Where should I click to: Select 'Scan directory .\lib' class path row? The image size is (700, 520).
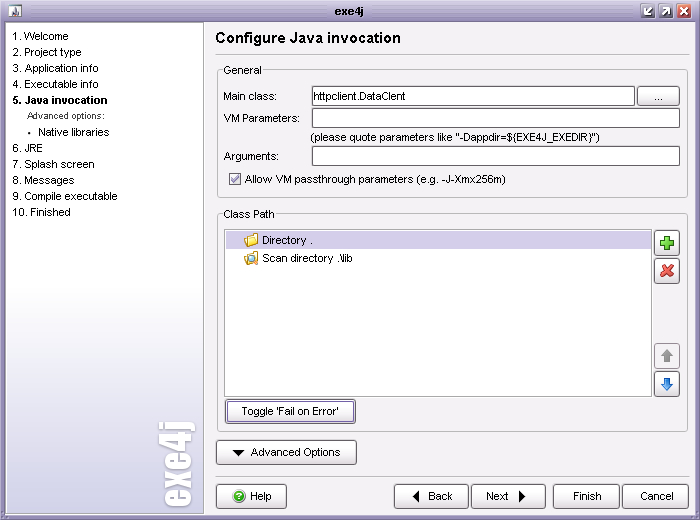pyautogui.click(x=438, y=258)
